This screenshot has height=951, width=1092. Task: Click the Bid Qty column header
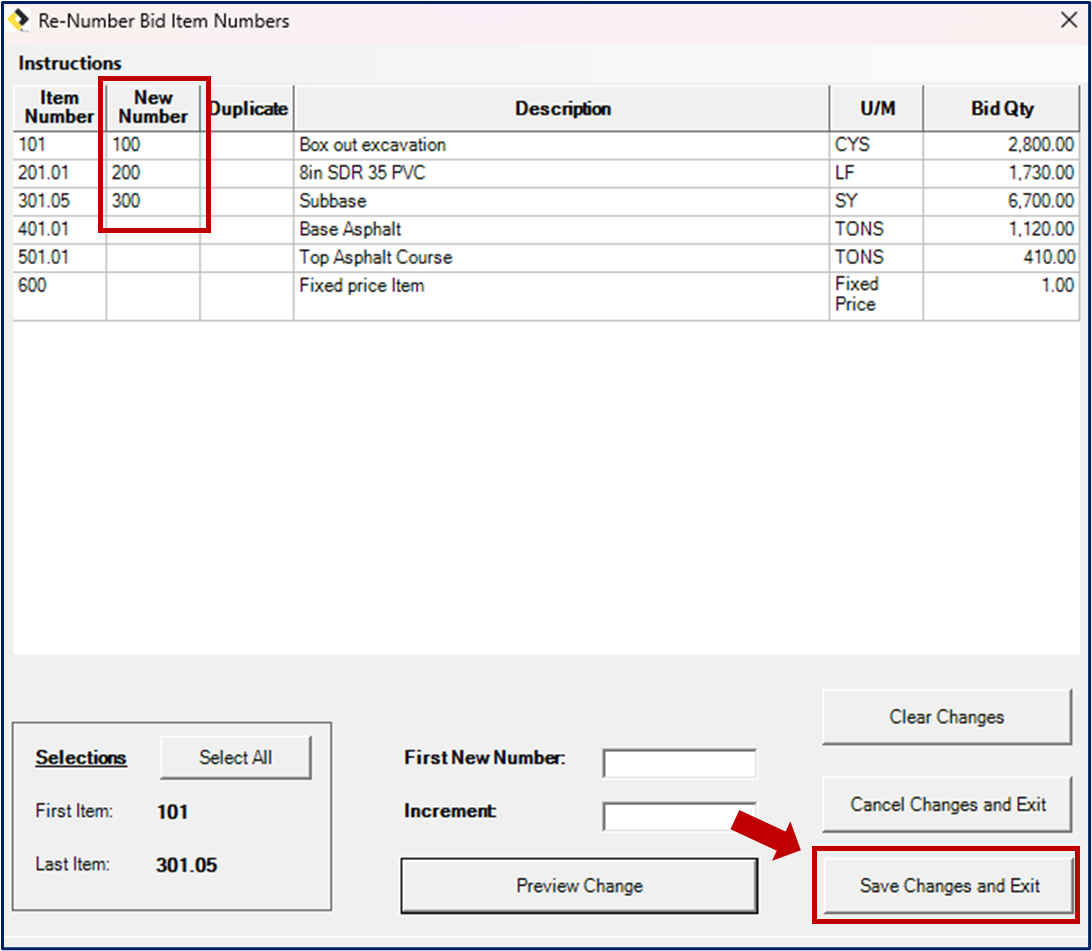pos(1002,108)
